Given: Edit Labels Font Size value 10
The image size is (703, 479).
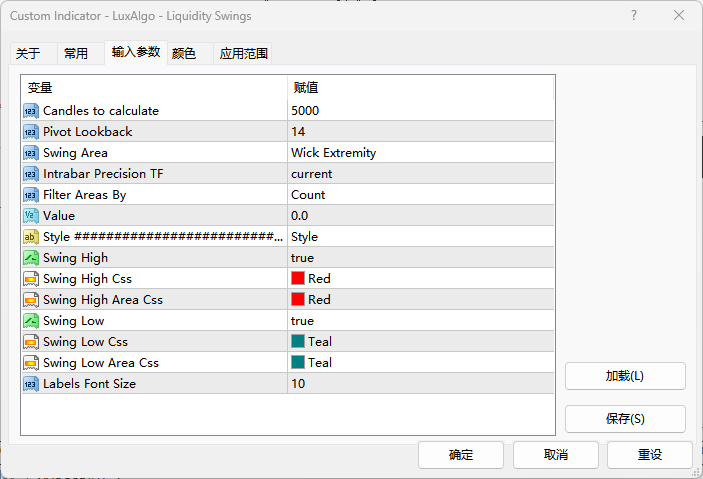Looking at the screenshot, I should pos(421,384).
